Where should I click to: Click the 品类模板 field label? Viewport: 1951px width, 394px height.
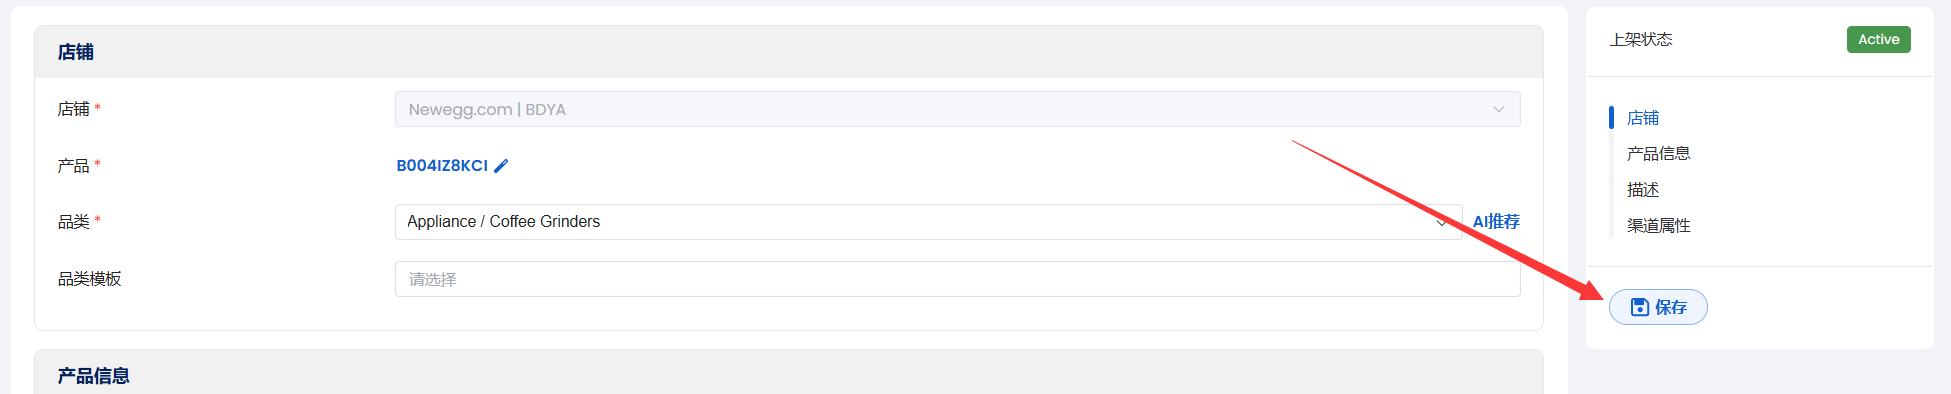90,279
